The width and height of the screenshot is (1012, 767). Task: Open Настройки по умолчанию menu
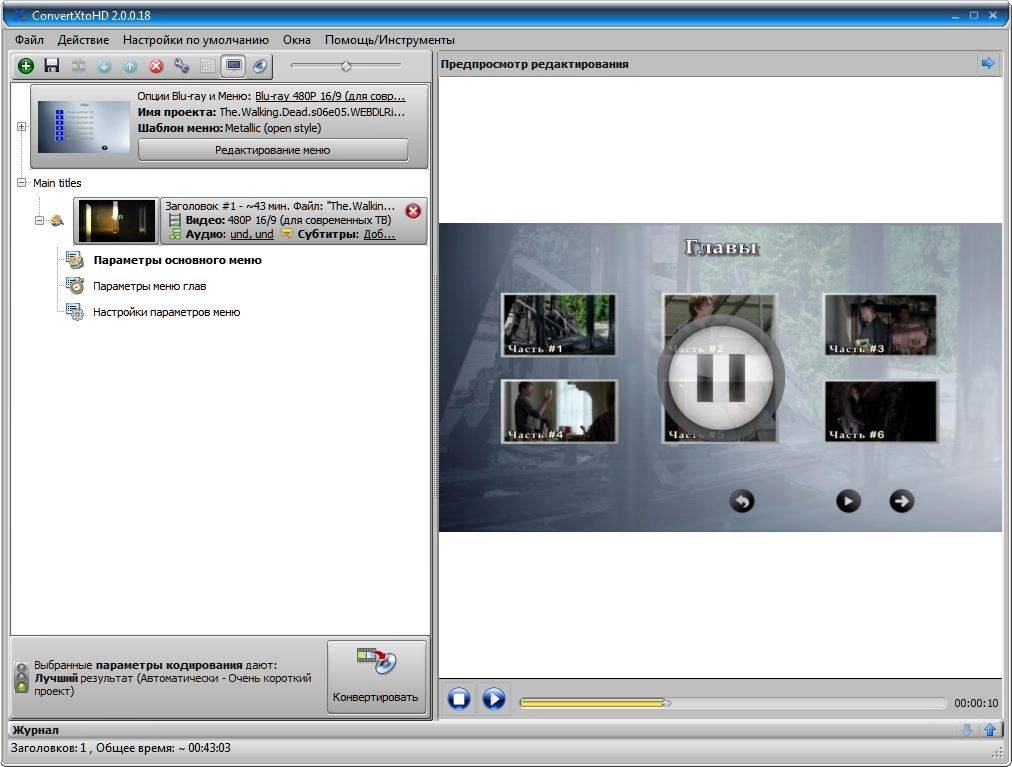coord(196,40)
